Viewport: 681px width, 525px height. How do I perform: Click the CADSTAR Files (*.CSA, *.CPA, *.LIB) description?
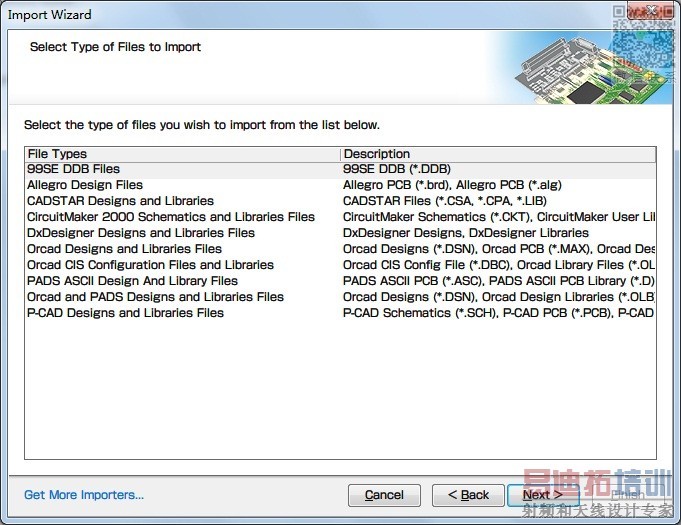click(x=445, y=201)
